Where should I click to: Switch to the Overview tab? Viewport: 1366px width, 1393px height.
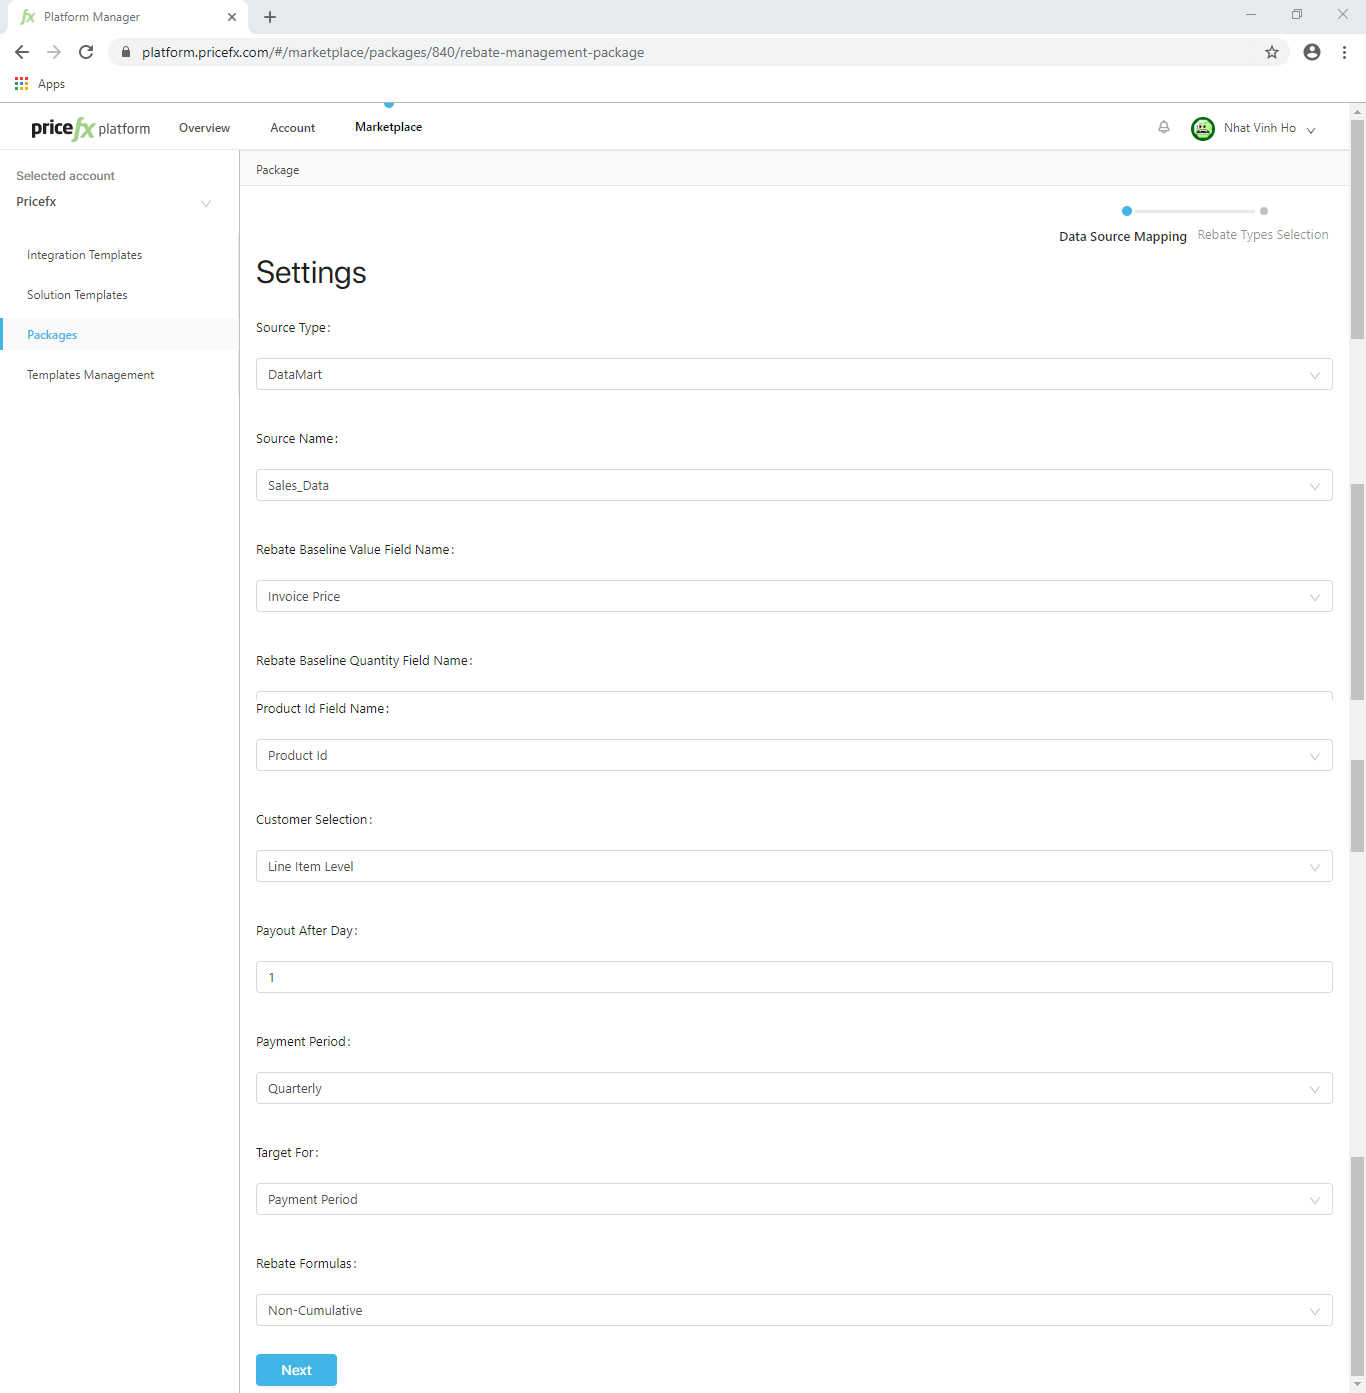[204, 128]
